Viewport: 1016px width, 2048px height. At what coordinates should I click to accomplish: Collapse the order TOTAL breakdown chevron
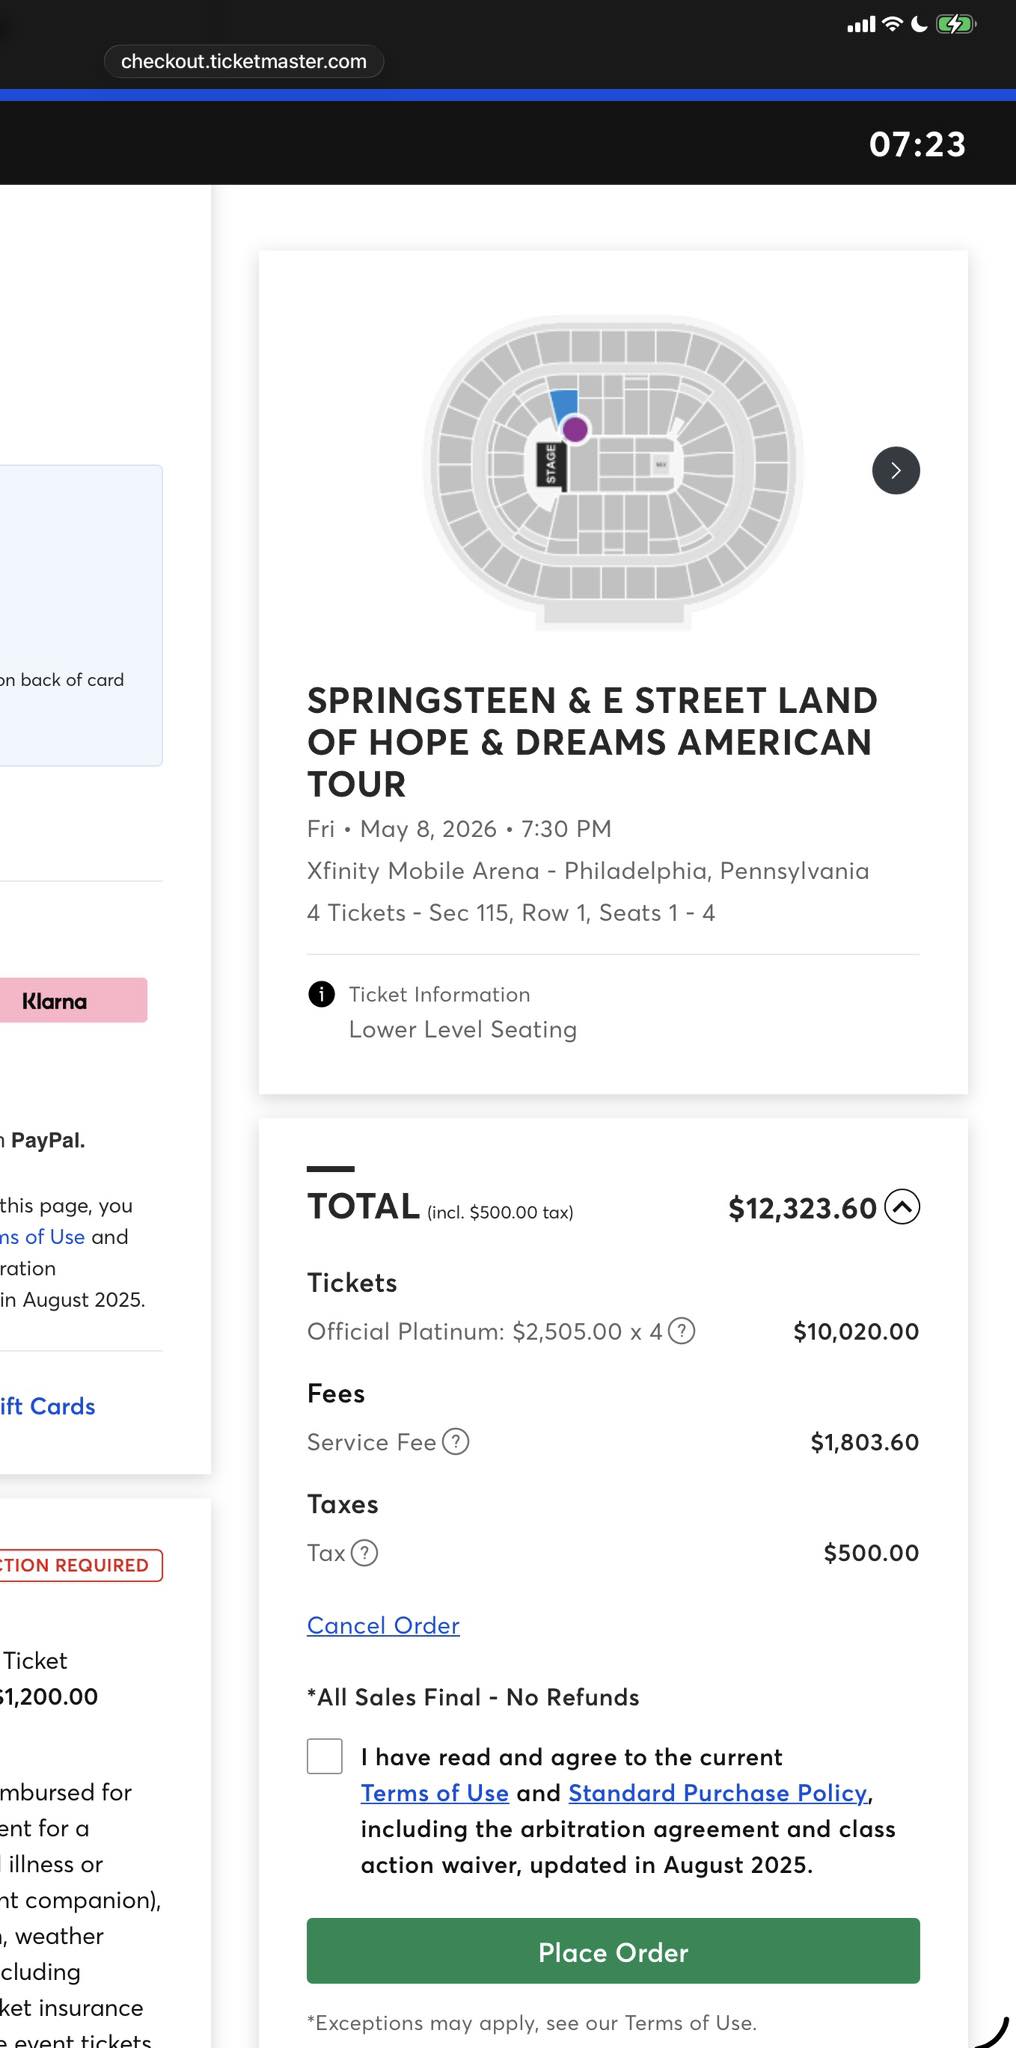point(902,1207)
